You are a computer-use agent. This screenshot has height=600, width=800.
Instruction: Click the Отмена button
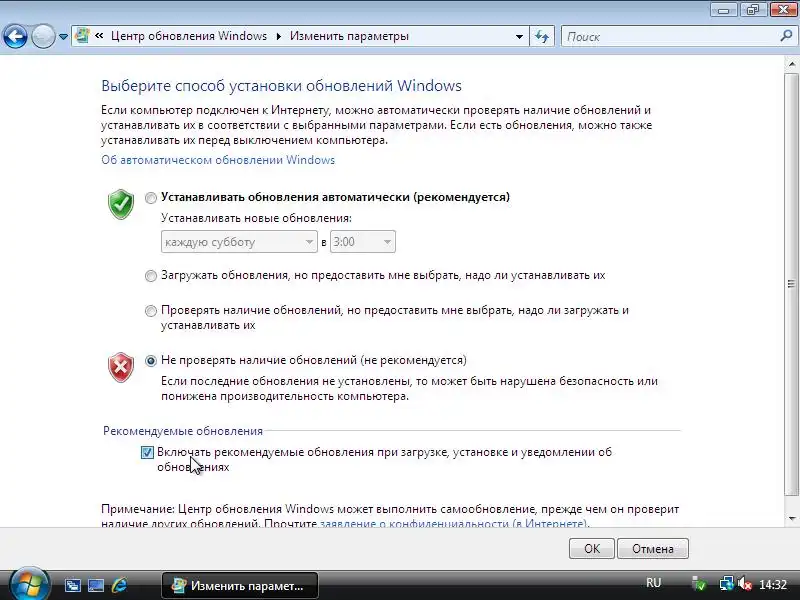[x=653, y=548]
